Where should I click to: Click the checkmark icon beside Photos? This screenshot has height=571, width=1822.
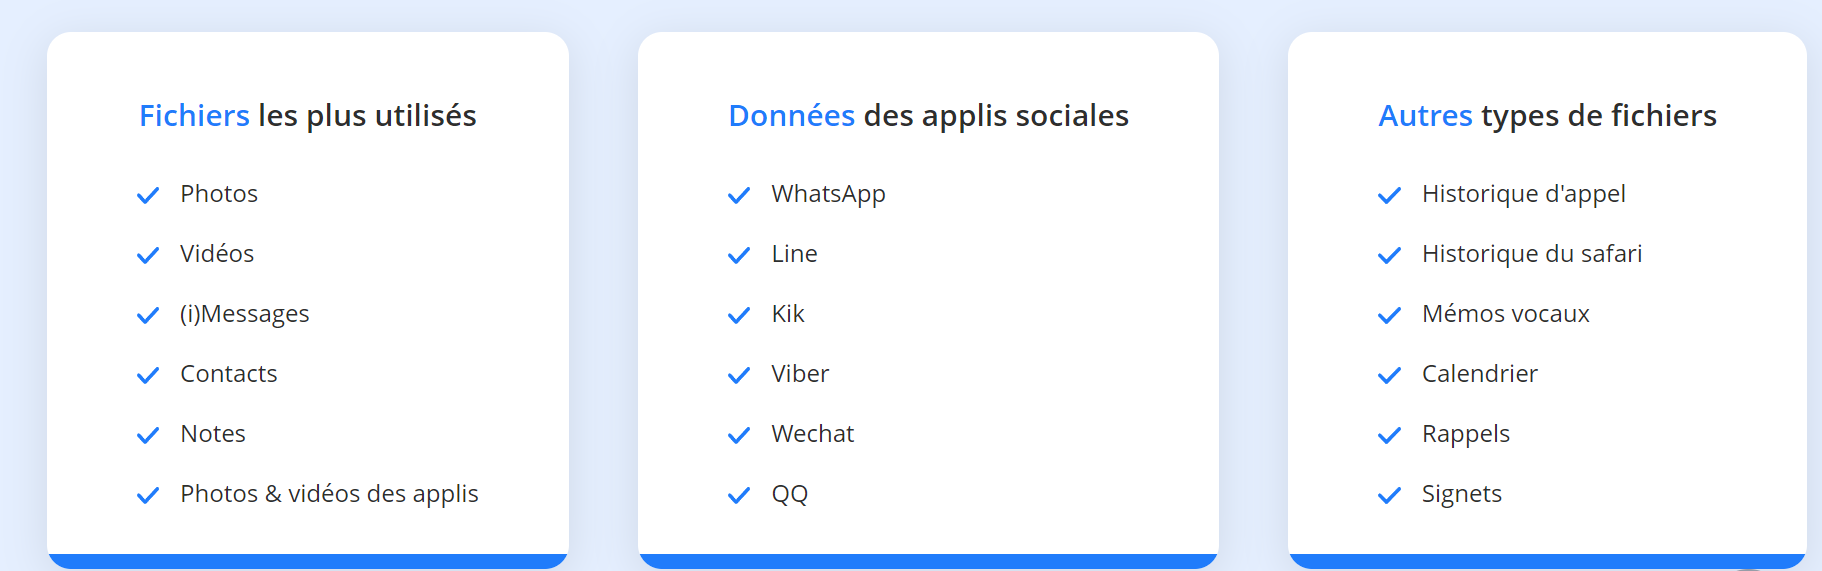pos(148,195)
